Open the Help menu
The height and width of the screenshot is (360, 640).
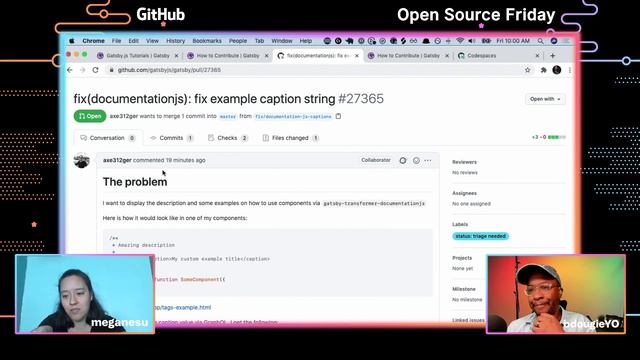306,41
